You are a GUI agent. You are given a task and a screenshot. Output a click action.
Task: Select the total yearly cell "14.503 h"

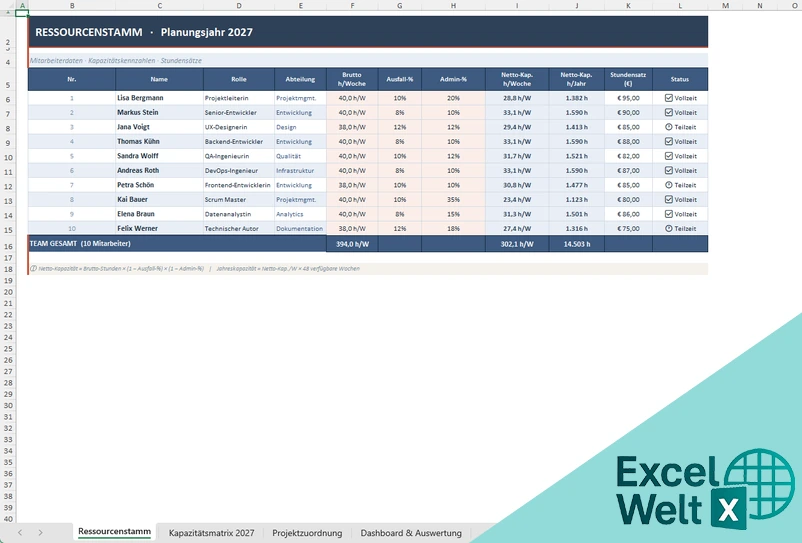coord(576,244)
